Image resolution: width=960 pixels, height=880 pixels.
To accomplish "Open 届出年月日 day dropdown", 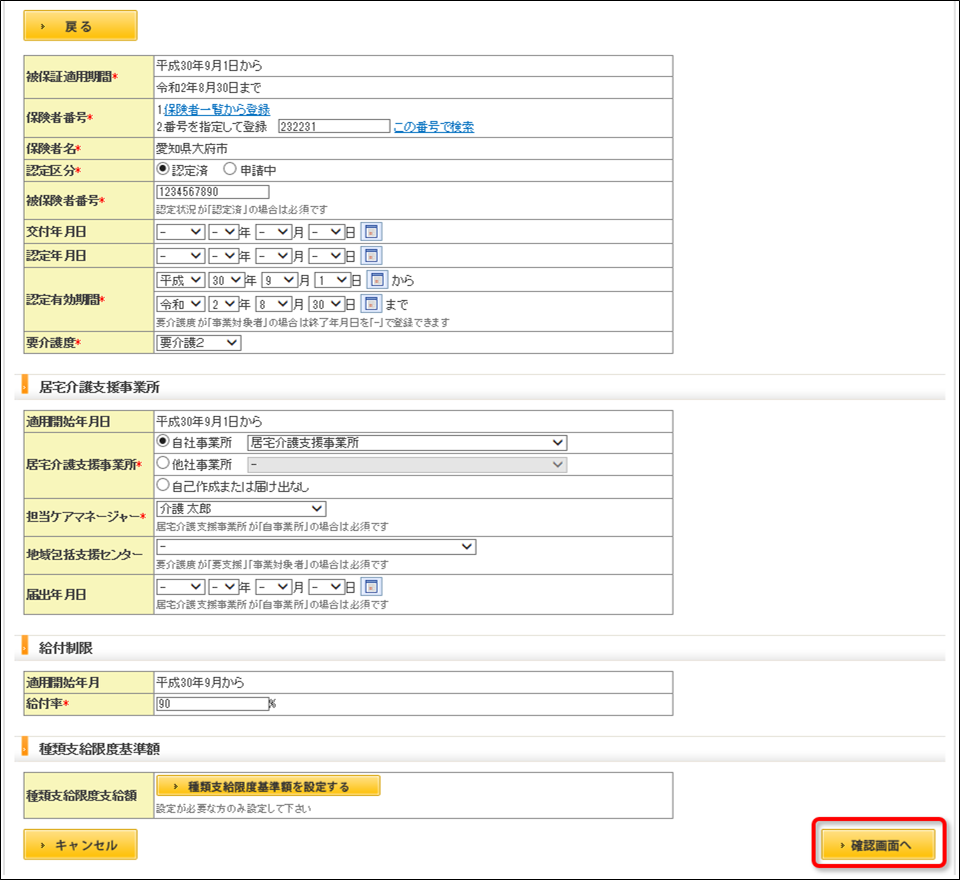I will click(326, 587).
